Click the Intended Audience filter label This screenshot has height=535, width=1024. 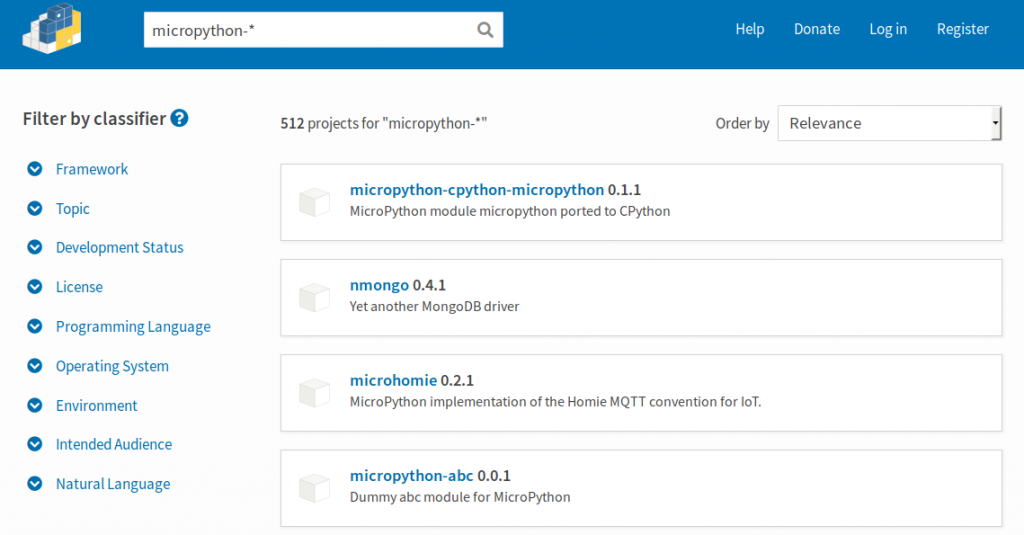tap(114, 444)
